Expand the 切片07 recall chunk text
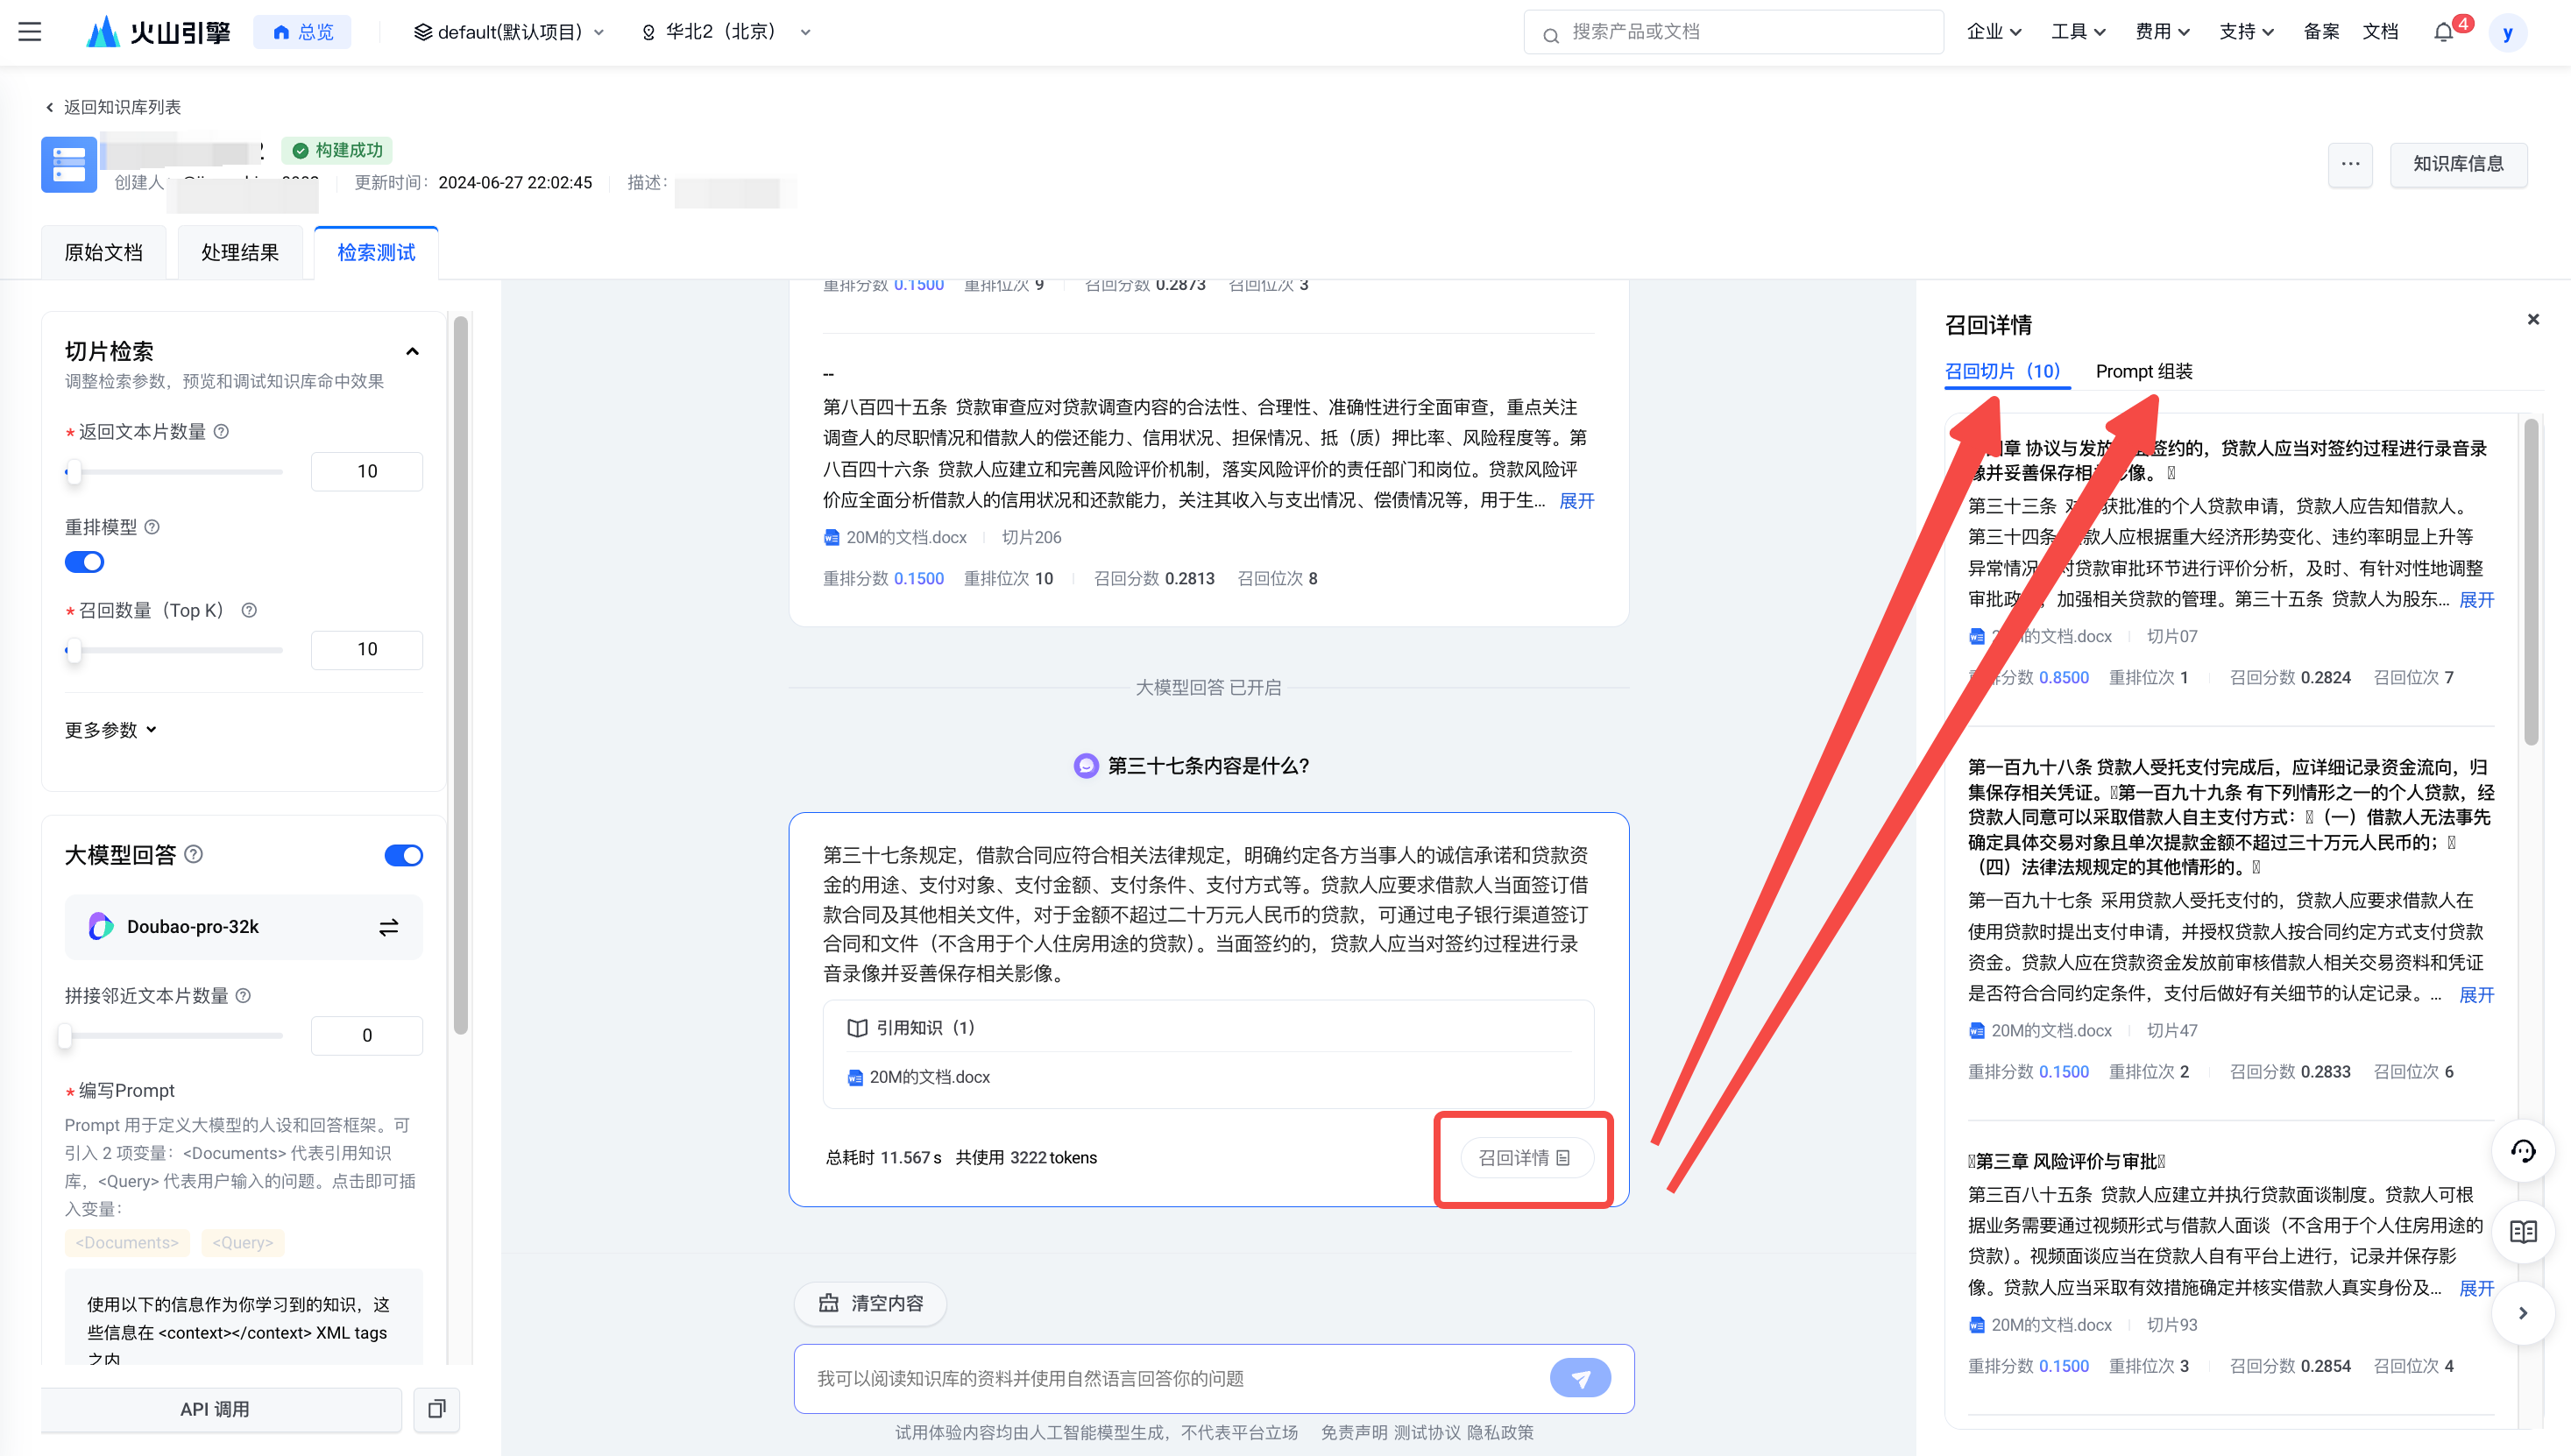 point(2477,600)
